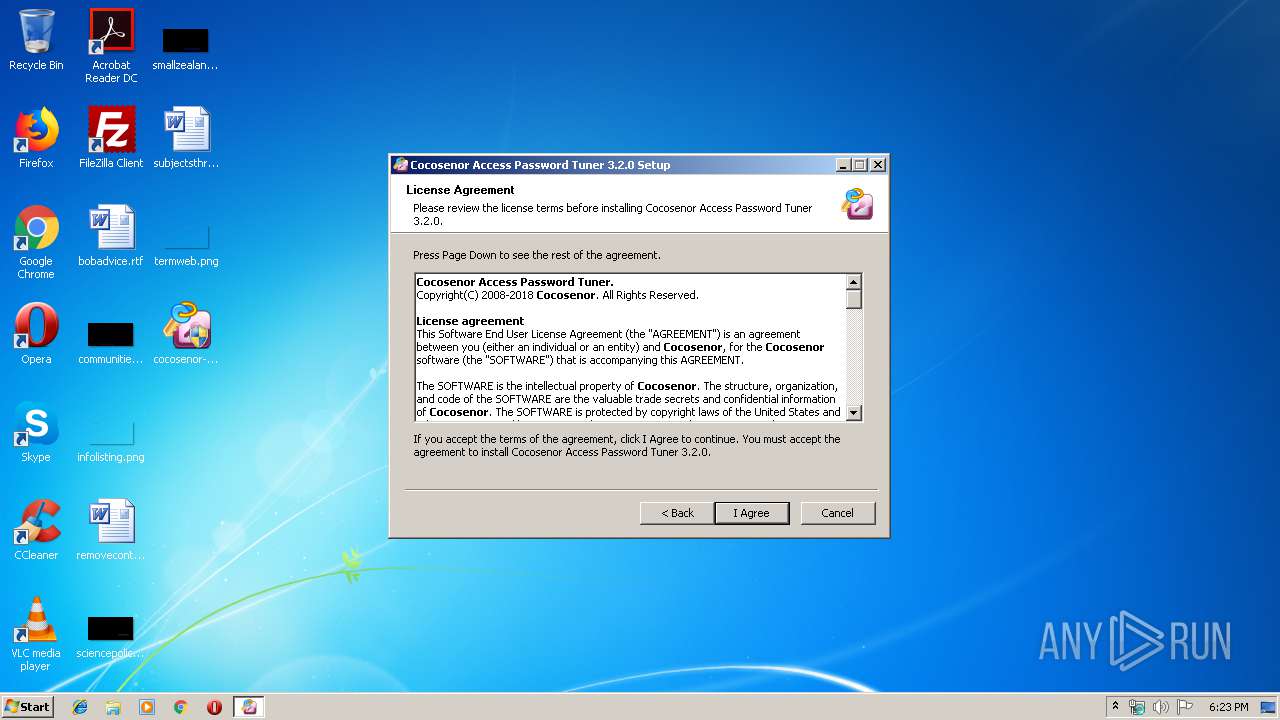Open the Windows Start menu
The image size is (1280, 720).
click(x=27, y=706)
